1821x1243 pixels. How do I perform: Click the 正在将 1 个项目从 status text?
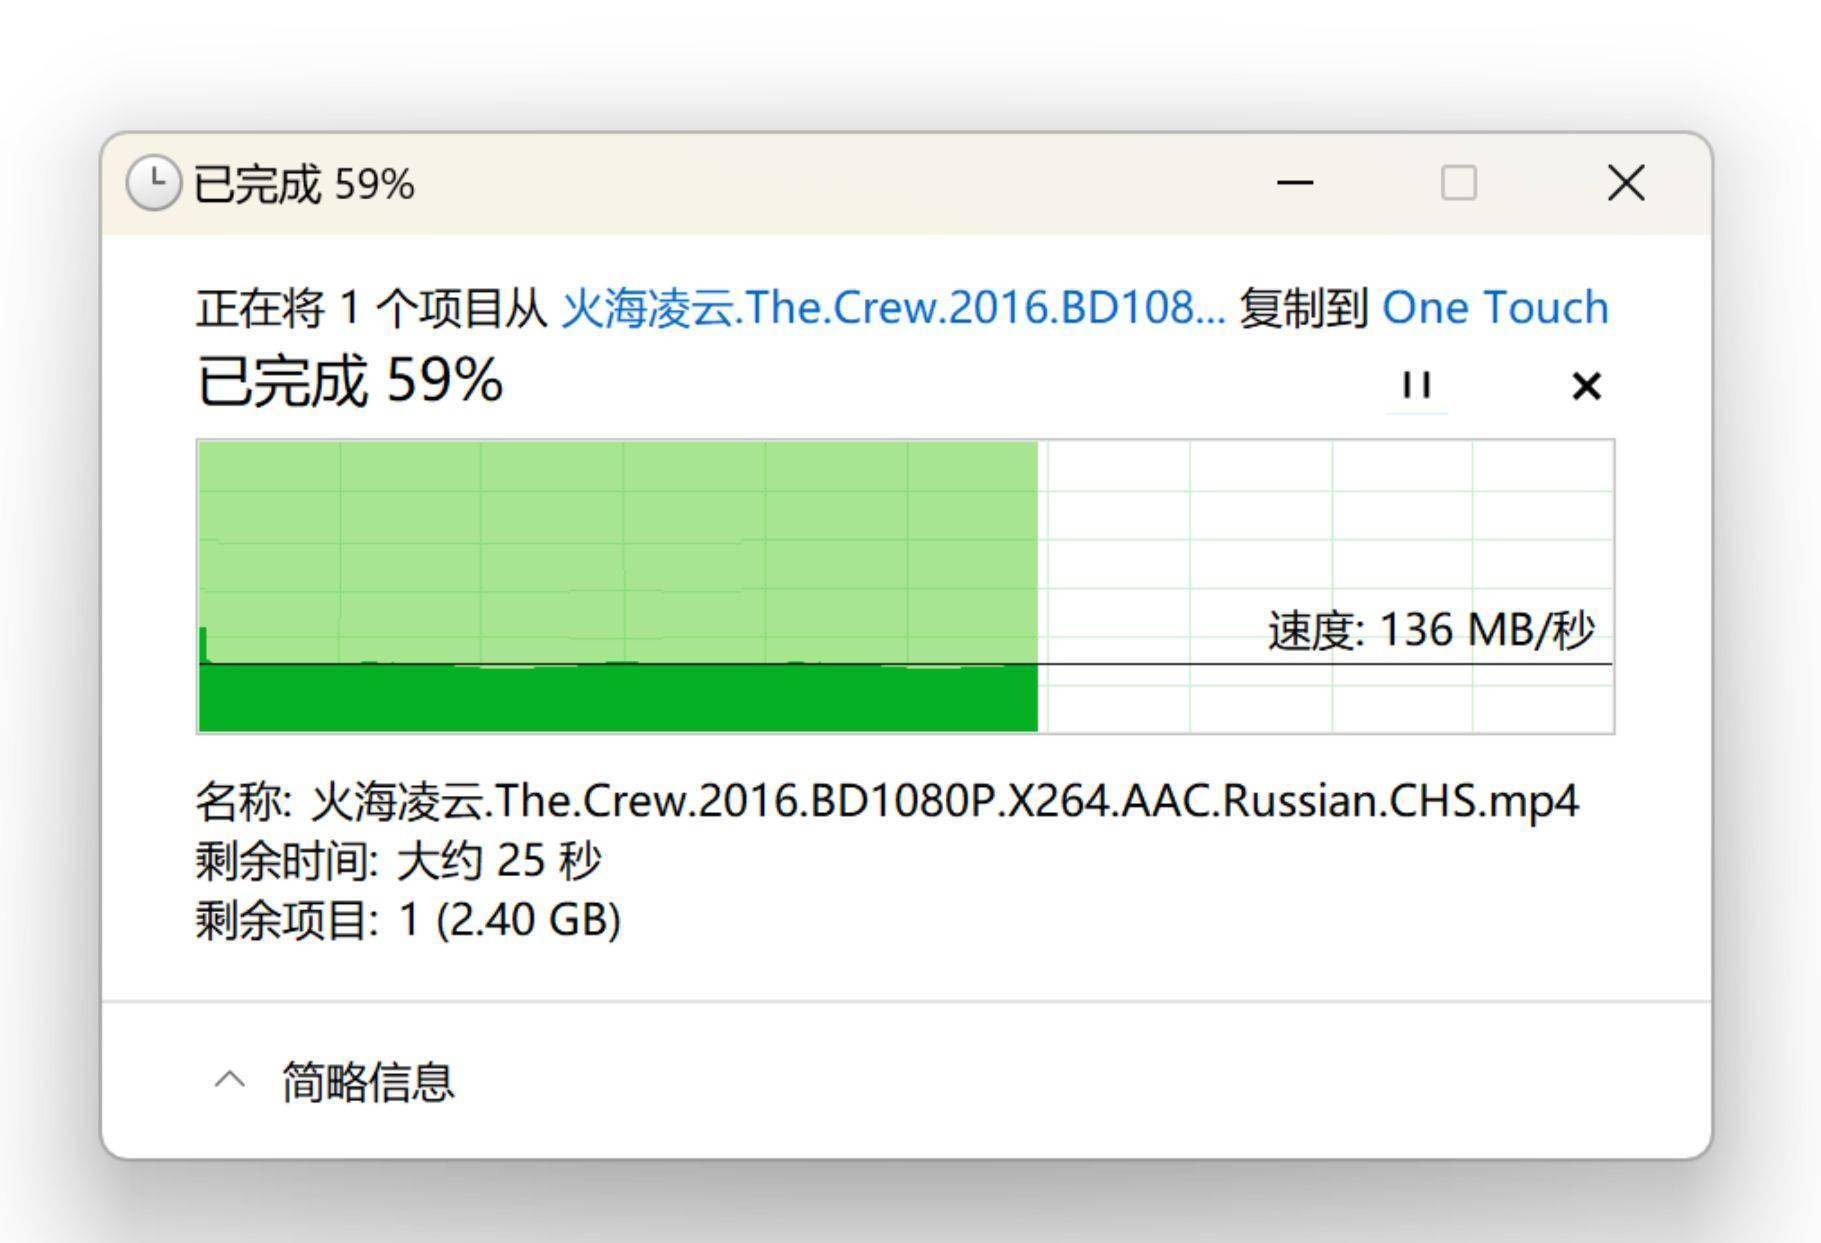[x=371, y=307]
